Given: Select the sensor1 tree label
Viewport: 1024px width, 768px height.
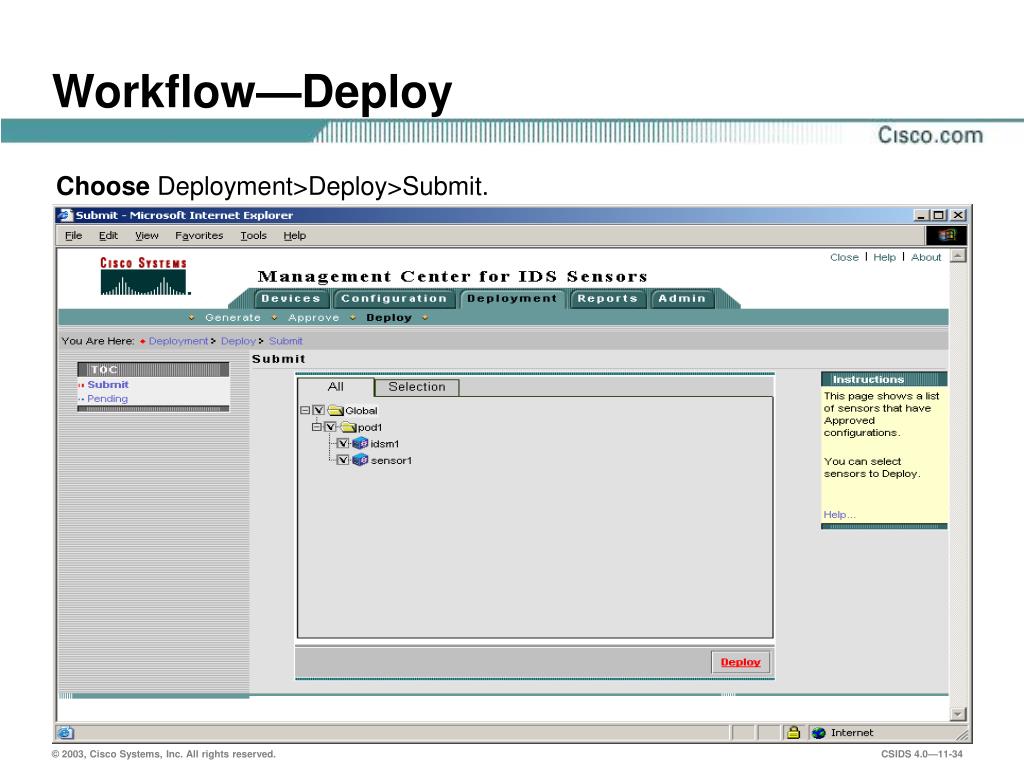Looking at the screenshot, I should point(391,460).
